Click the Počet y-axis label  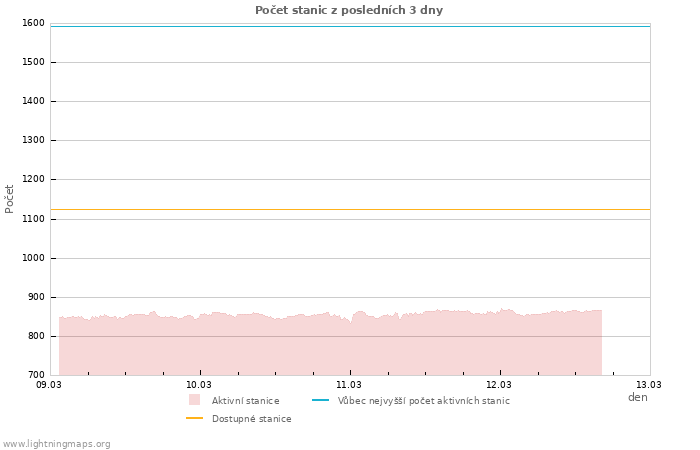point(10,198)
